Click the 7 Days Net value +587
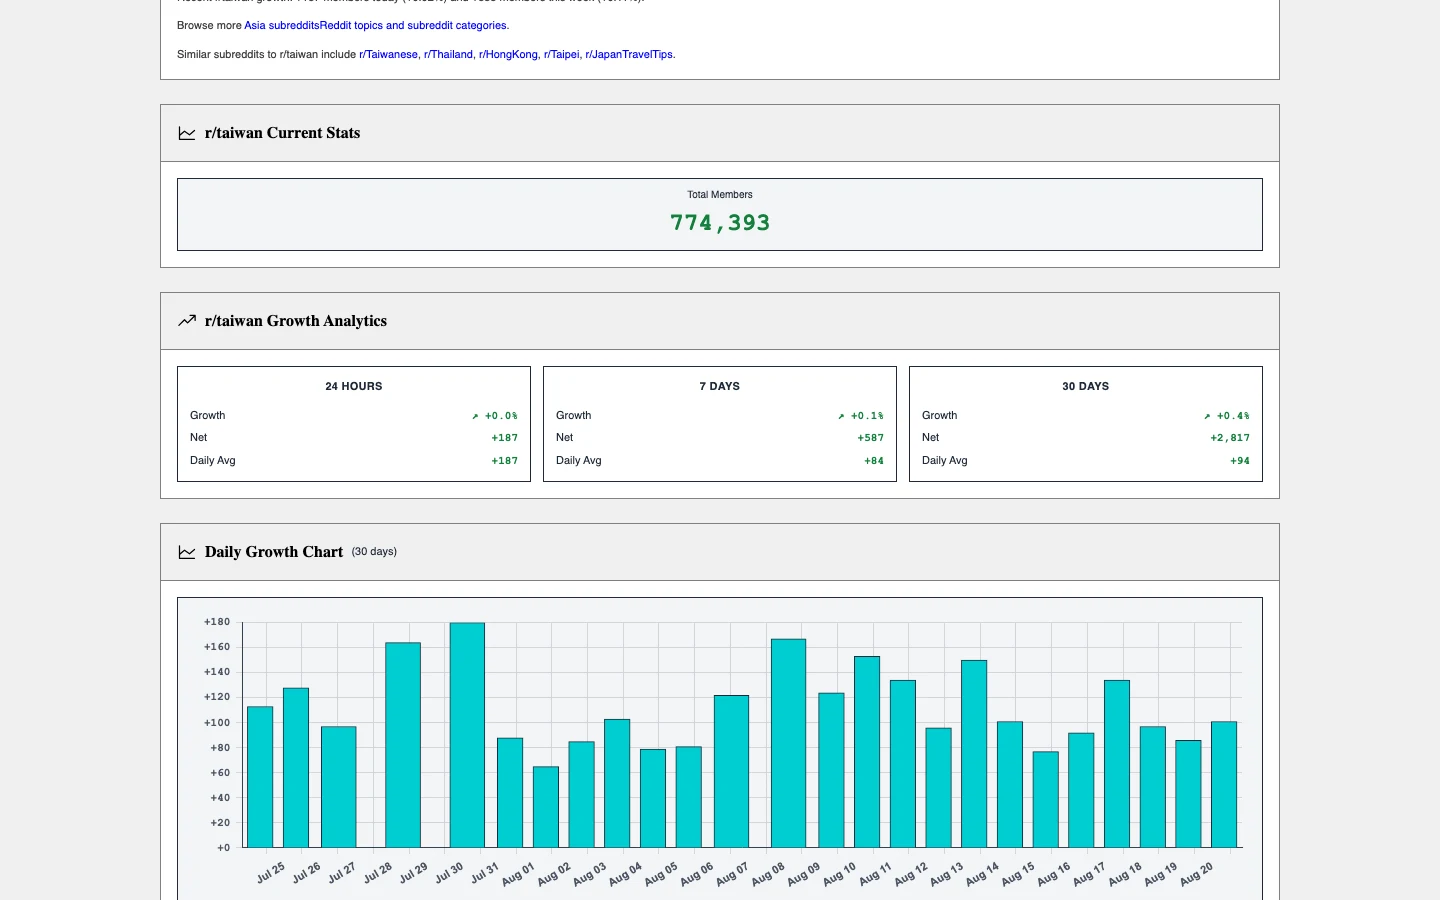This screenshot has height=900, width=1440. pyautogui.click(x=871, y=438)
